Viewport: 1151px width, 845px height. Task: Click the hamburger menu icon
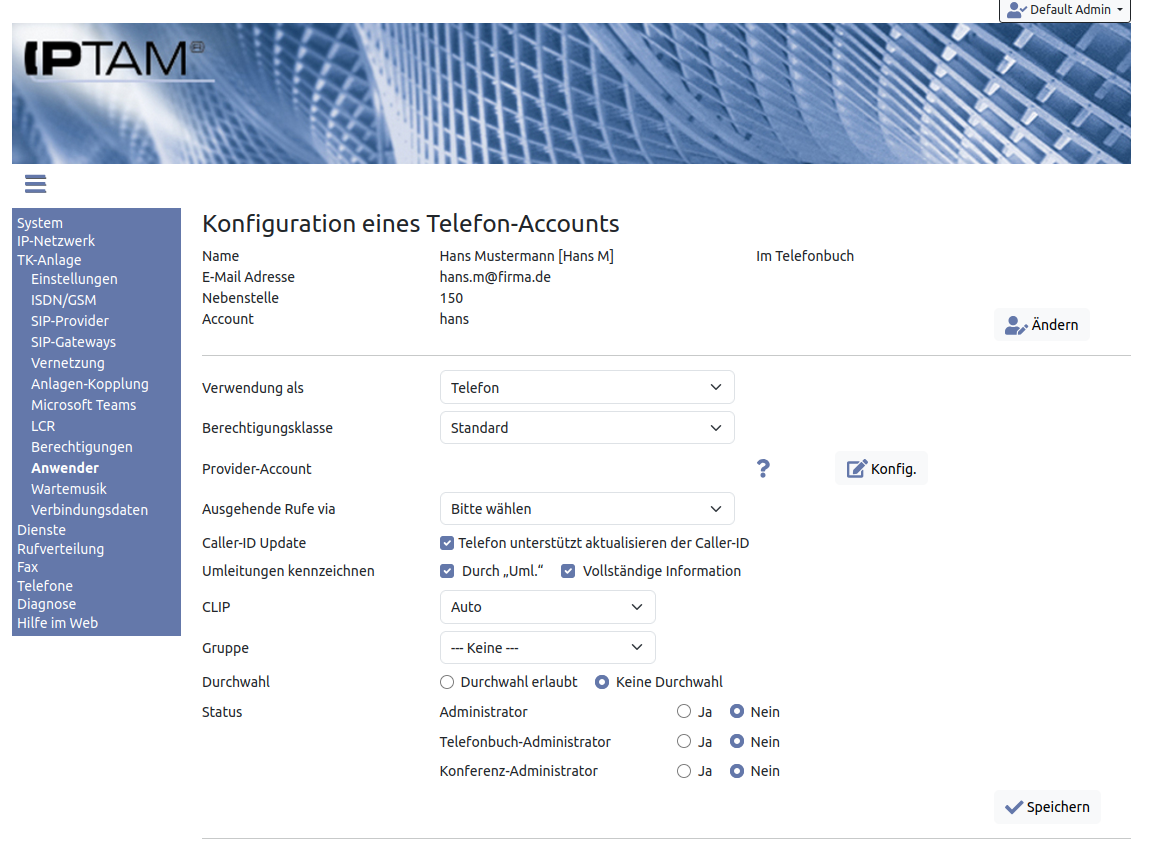pos(36,184)
